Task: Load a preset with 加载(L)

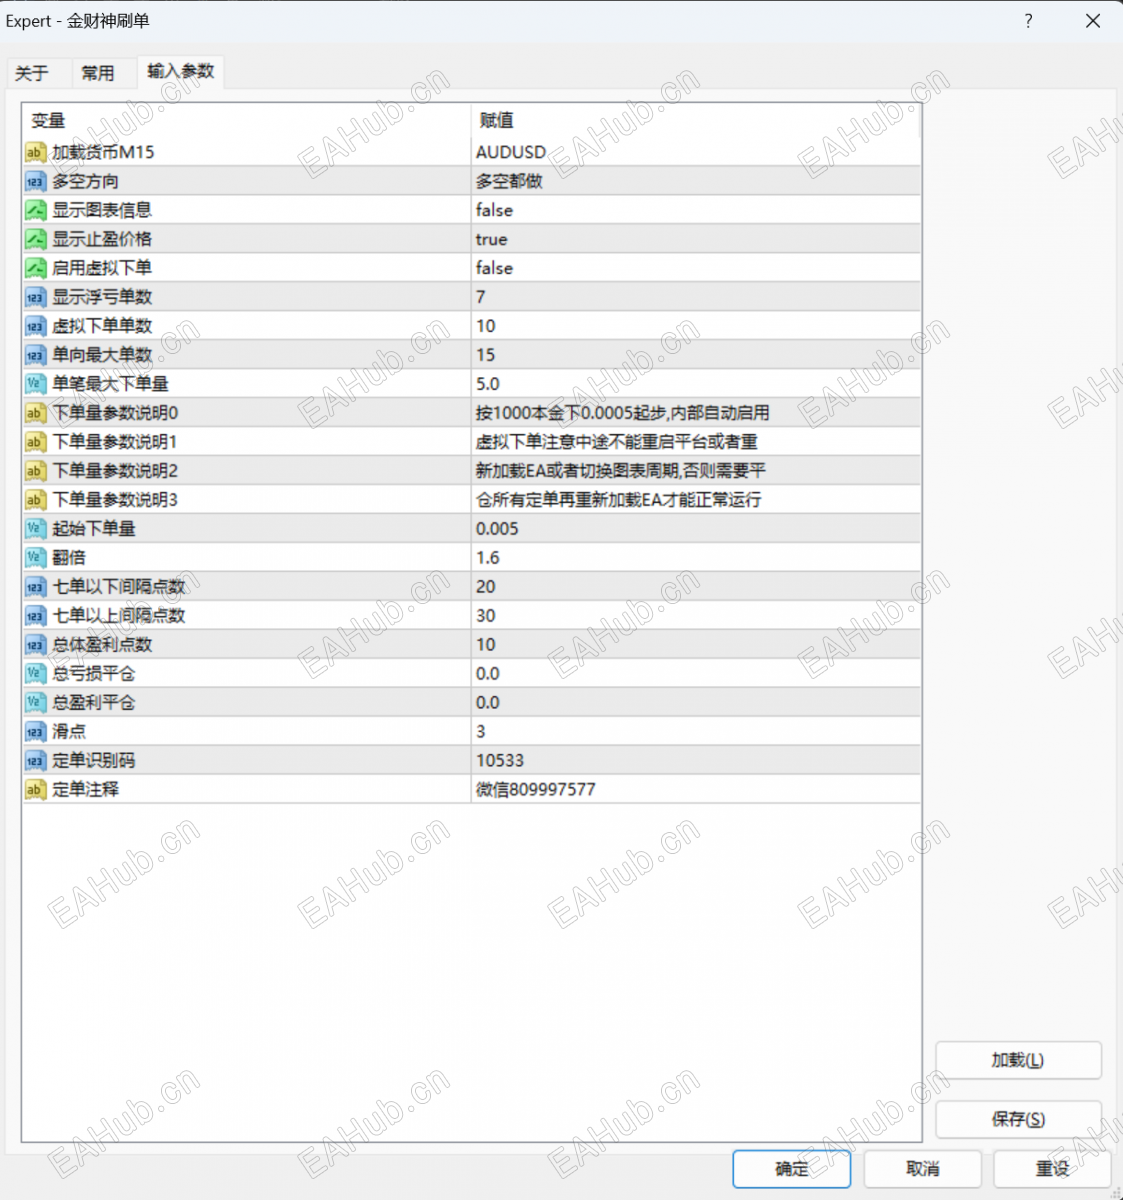Action: (1018, 1060)
